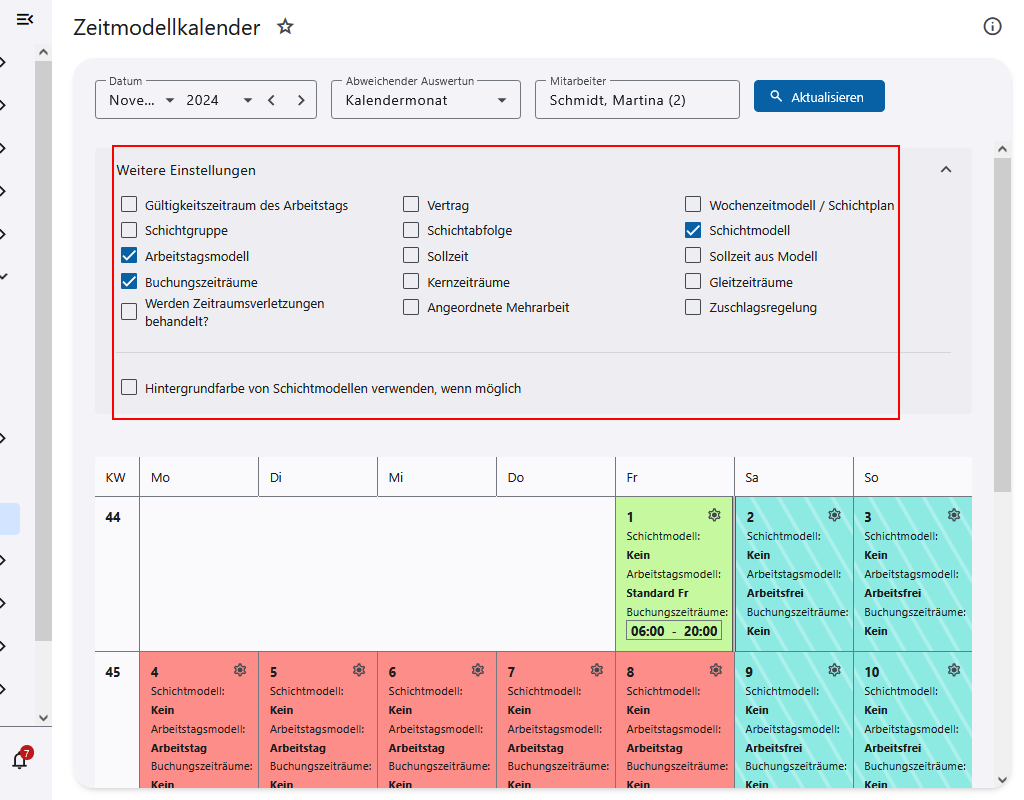
Task: Click the notification bell icon
Action: pos(20,760)
